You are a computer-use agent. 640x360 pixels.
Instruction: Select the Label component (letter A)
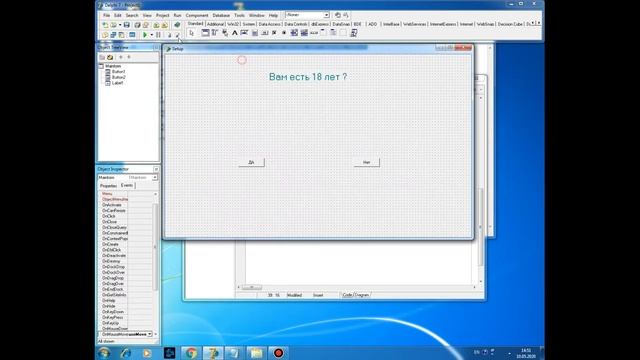click(x=235, y=33)
